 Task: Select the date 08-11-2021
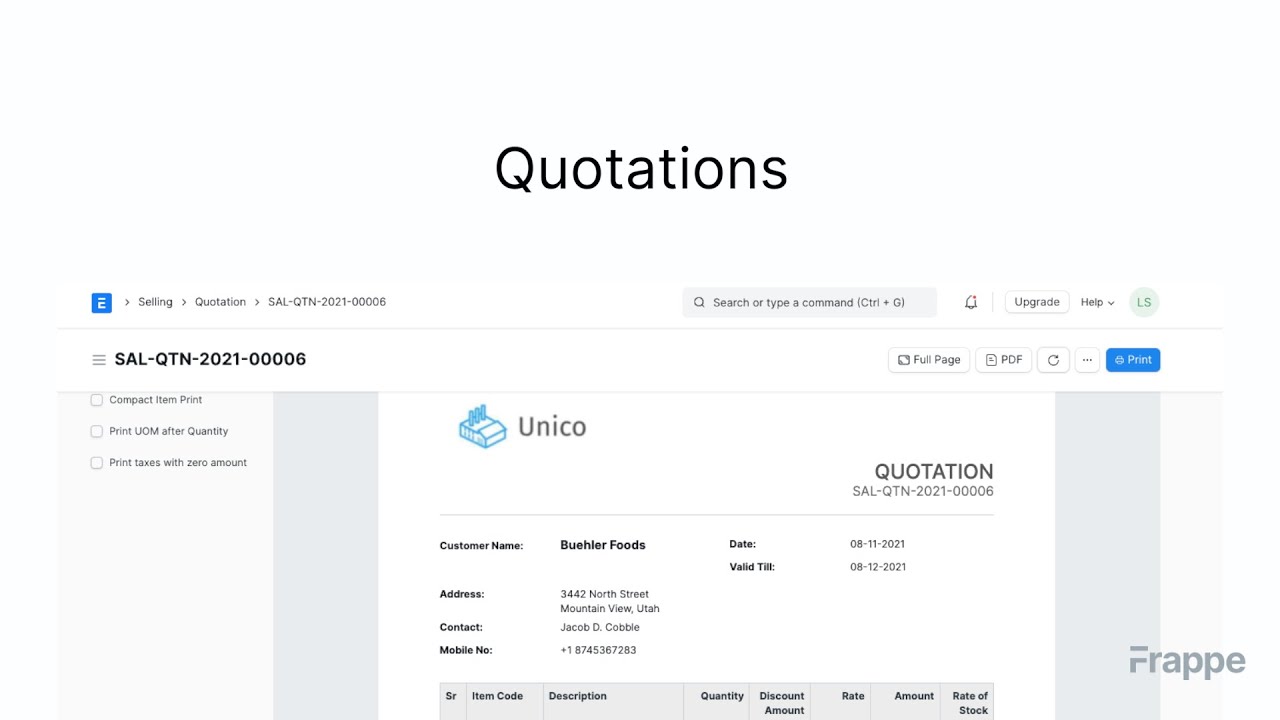coord(878,544)
